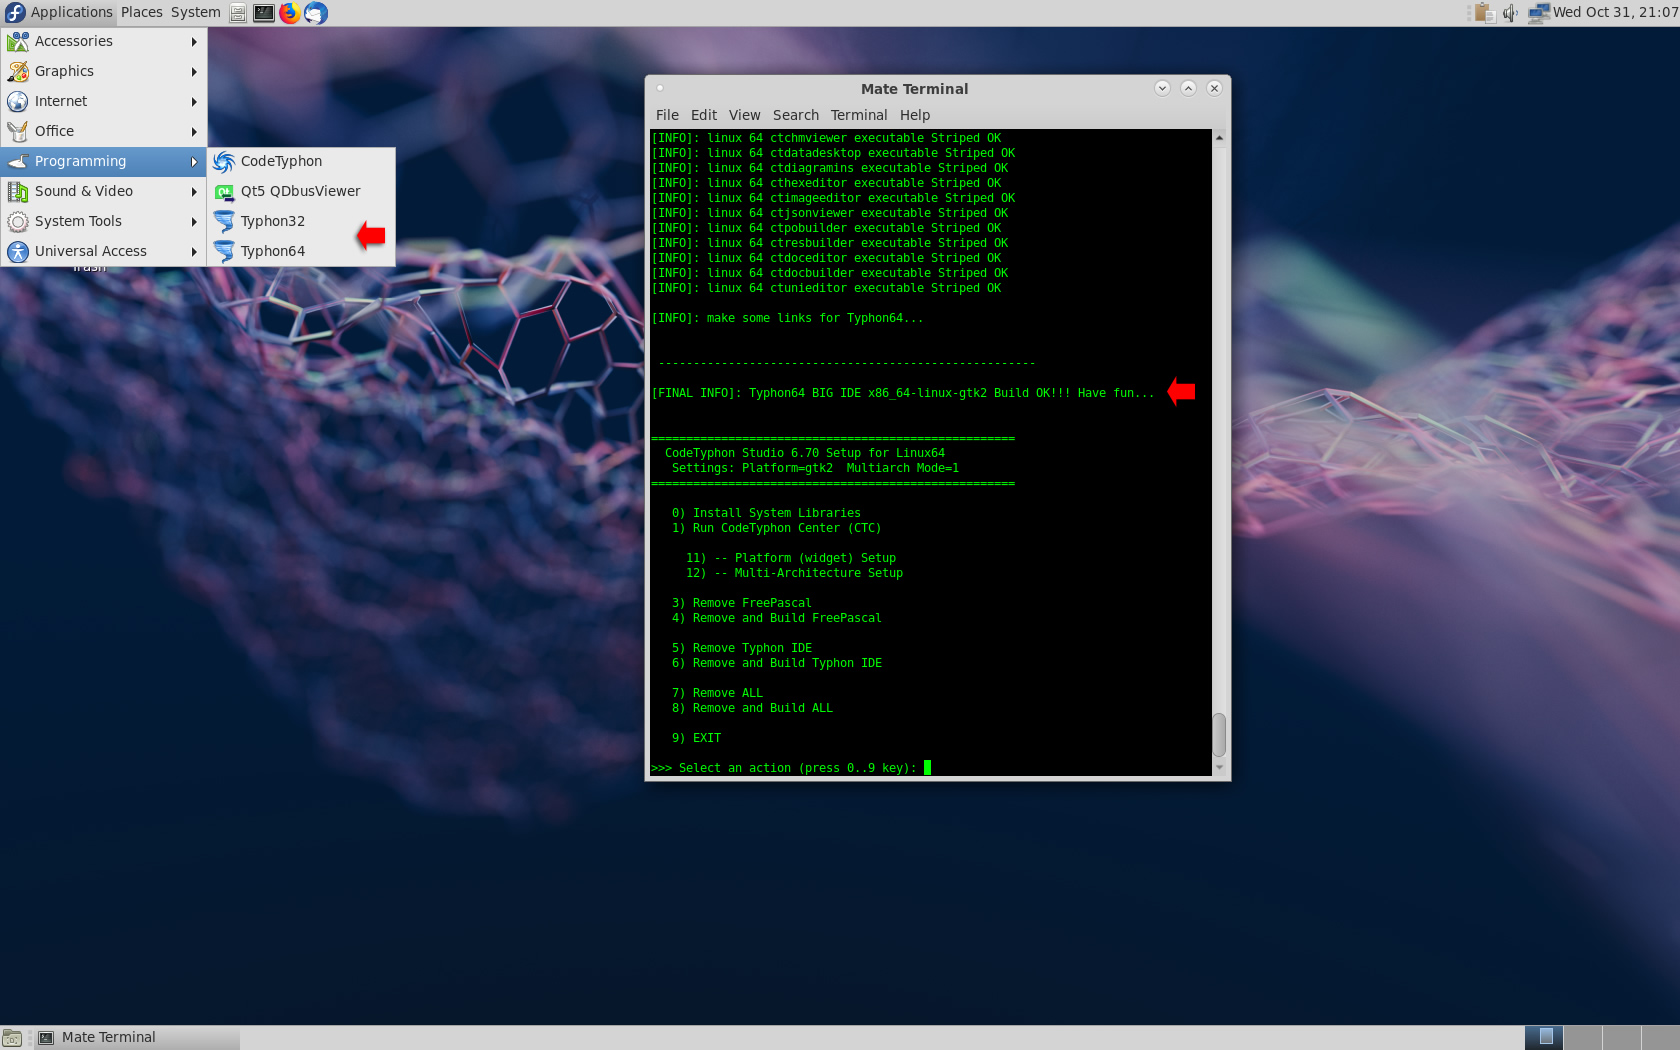Click the Typhon32 tornado icon

point(224,221)
